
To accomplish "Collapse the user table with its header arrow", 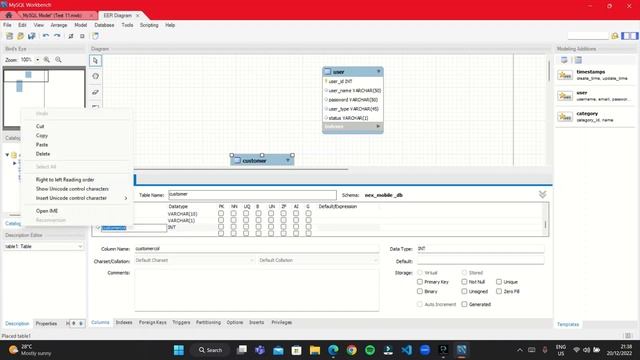I will 378,71.
